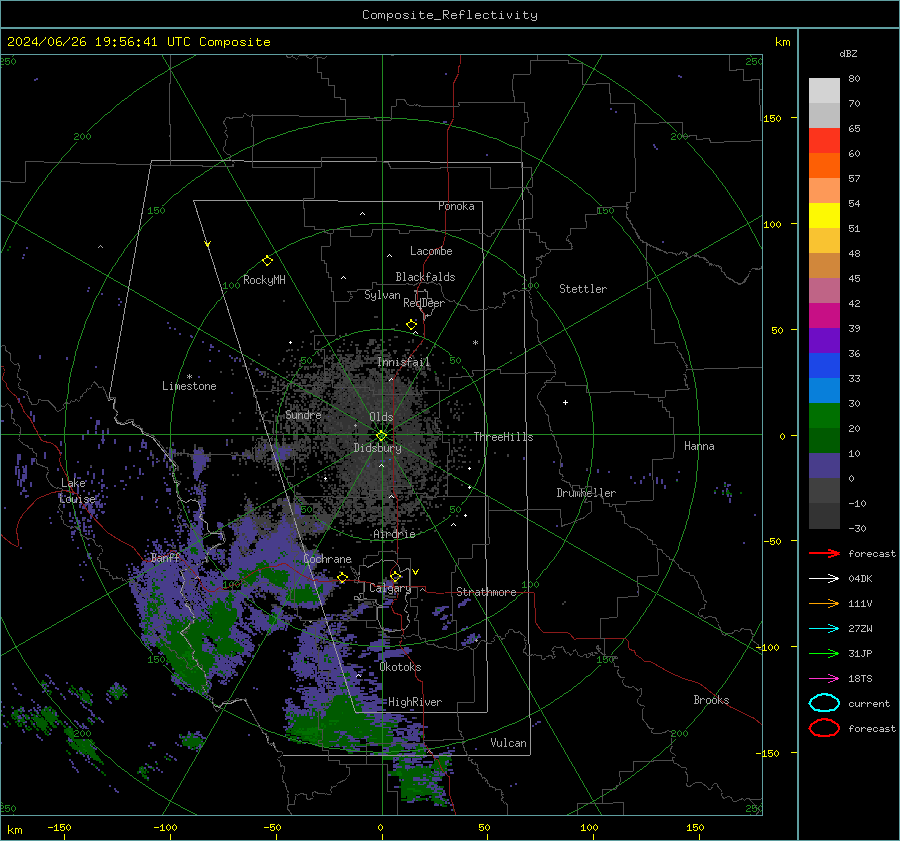Click the Cochrane label

click(327, 559)
